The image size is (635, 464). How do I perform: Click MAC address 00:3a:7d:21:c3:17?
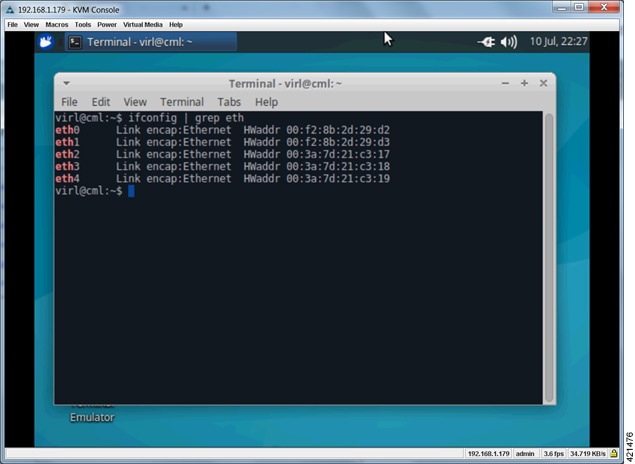click(338, 154)
